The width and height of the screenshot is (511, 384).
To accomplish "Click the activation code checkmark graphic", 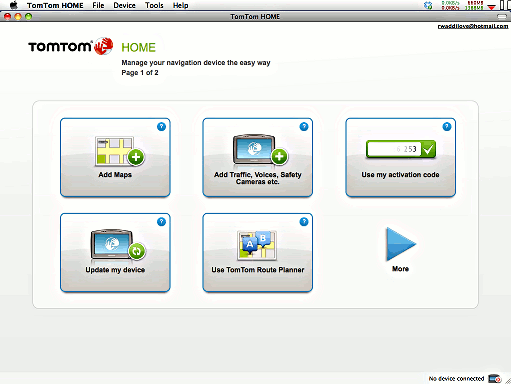I will tap(401, 149).
